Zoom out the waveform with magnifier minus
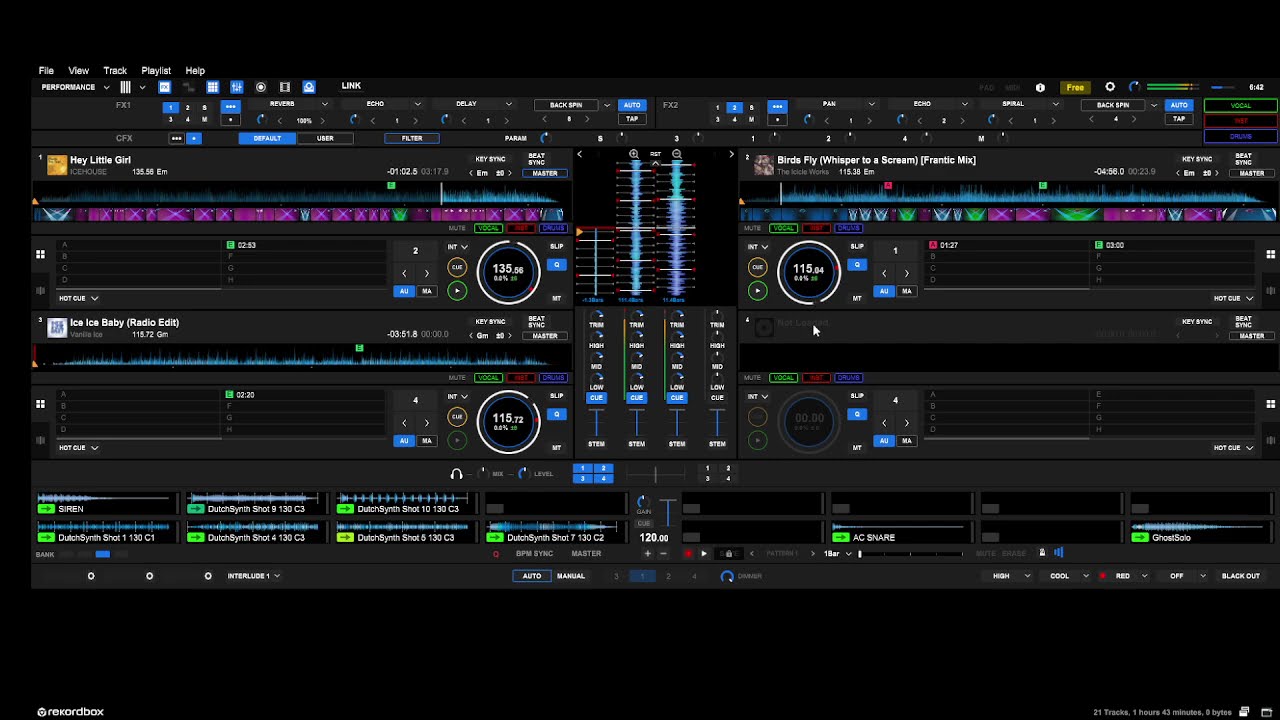 coord(677,154)
